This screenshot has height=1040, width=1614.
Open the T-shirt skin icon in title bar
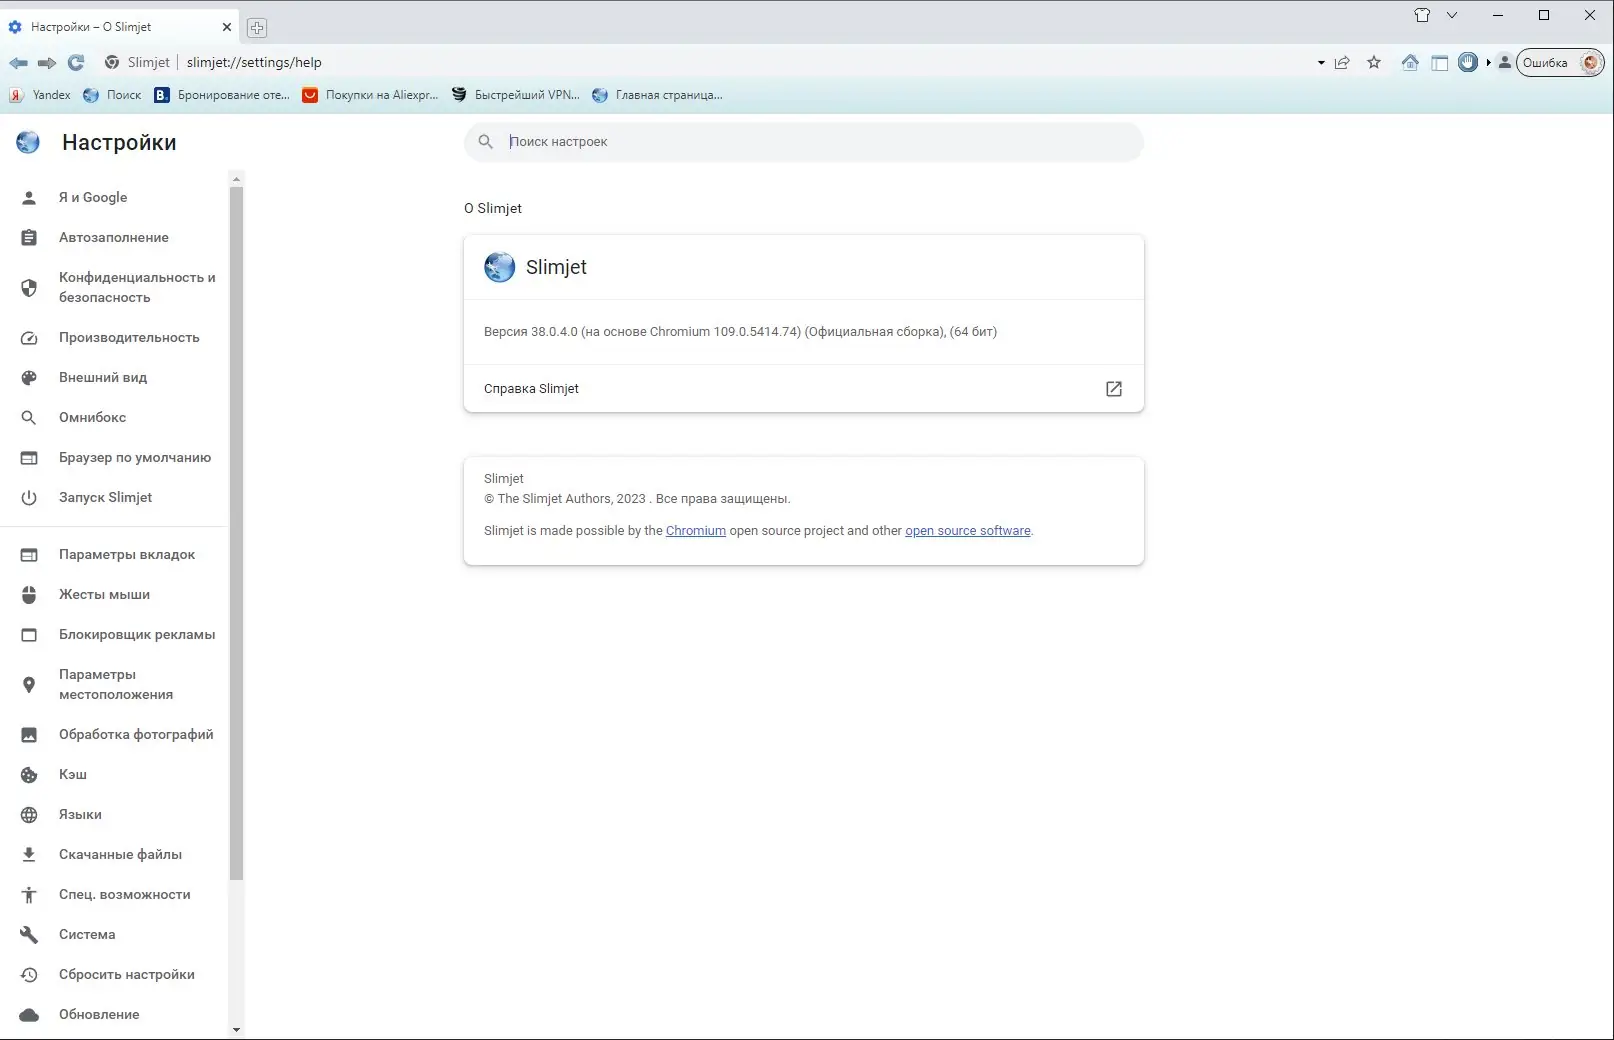1422,15
